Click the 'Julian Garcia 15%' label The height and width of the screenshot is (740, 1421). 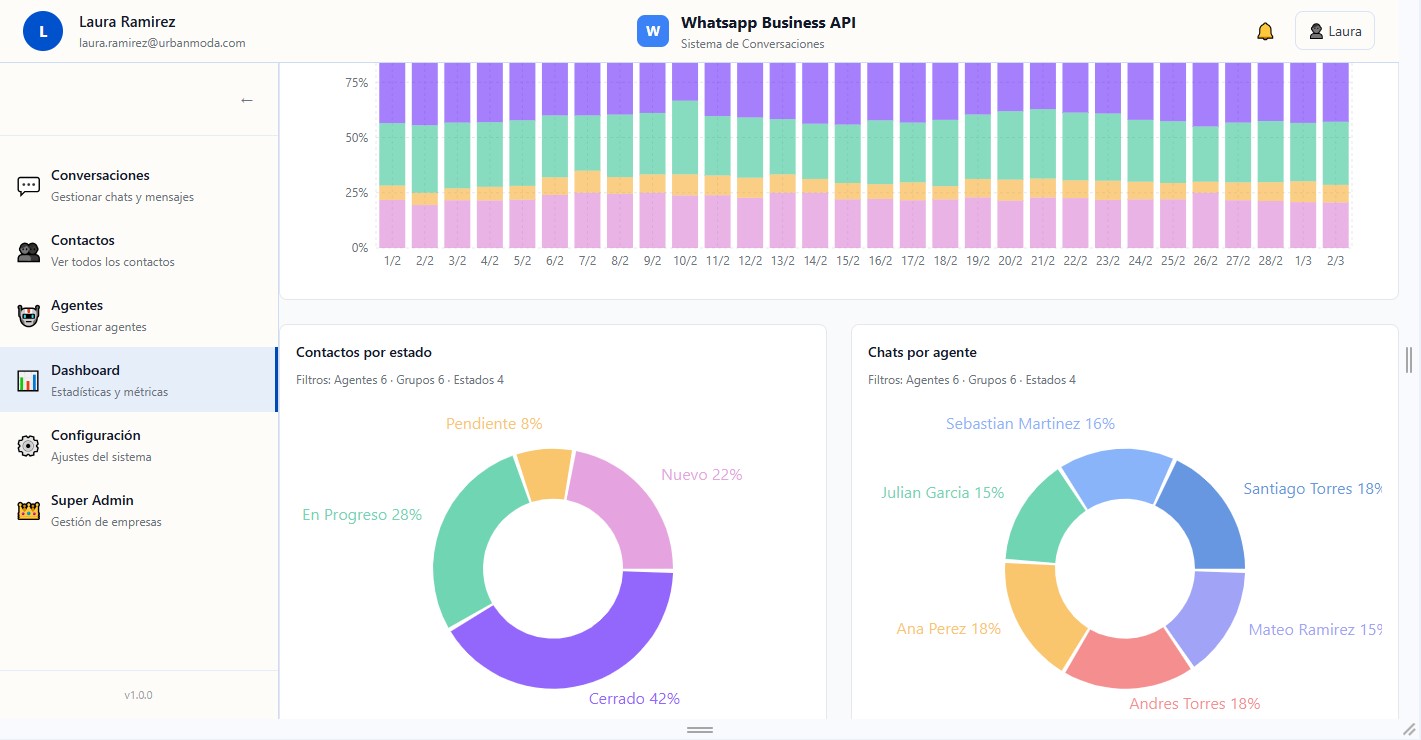pyautogui.click(x=943, y=493)
